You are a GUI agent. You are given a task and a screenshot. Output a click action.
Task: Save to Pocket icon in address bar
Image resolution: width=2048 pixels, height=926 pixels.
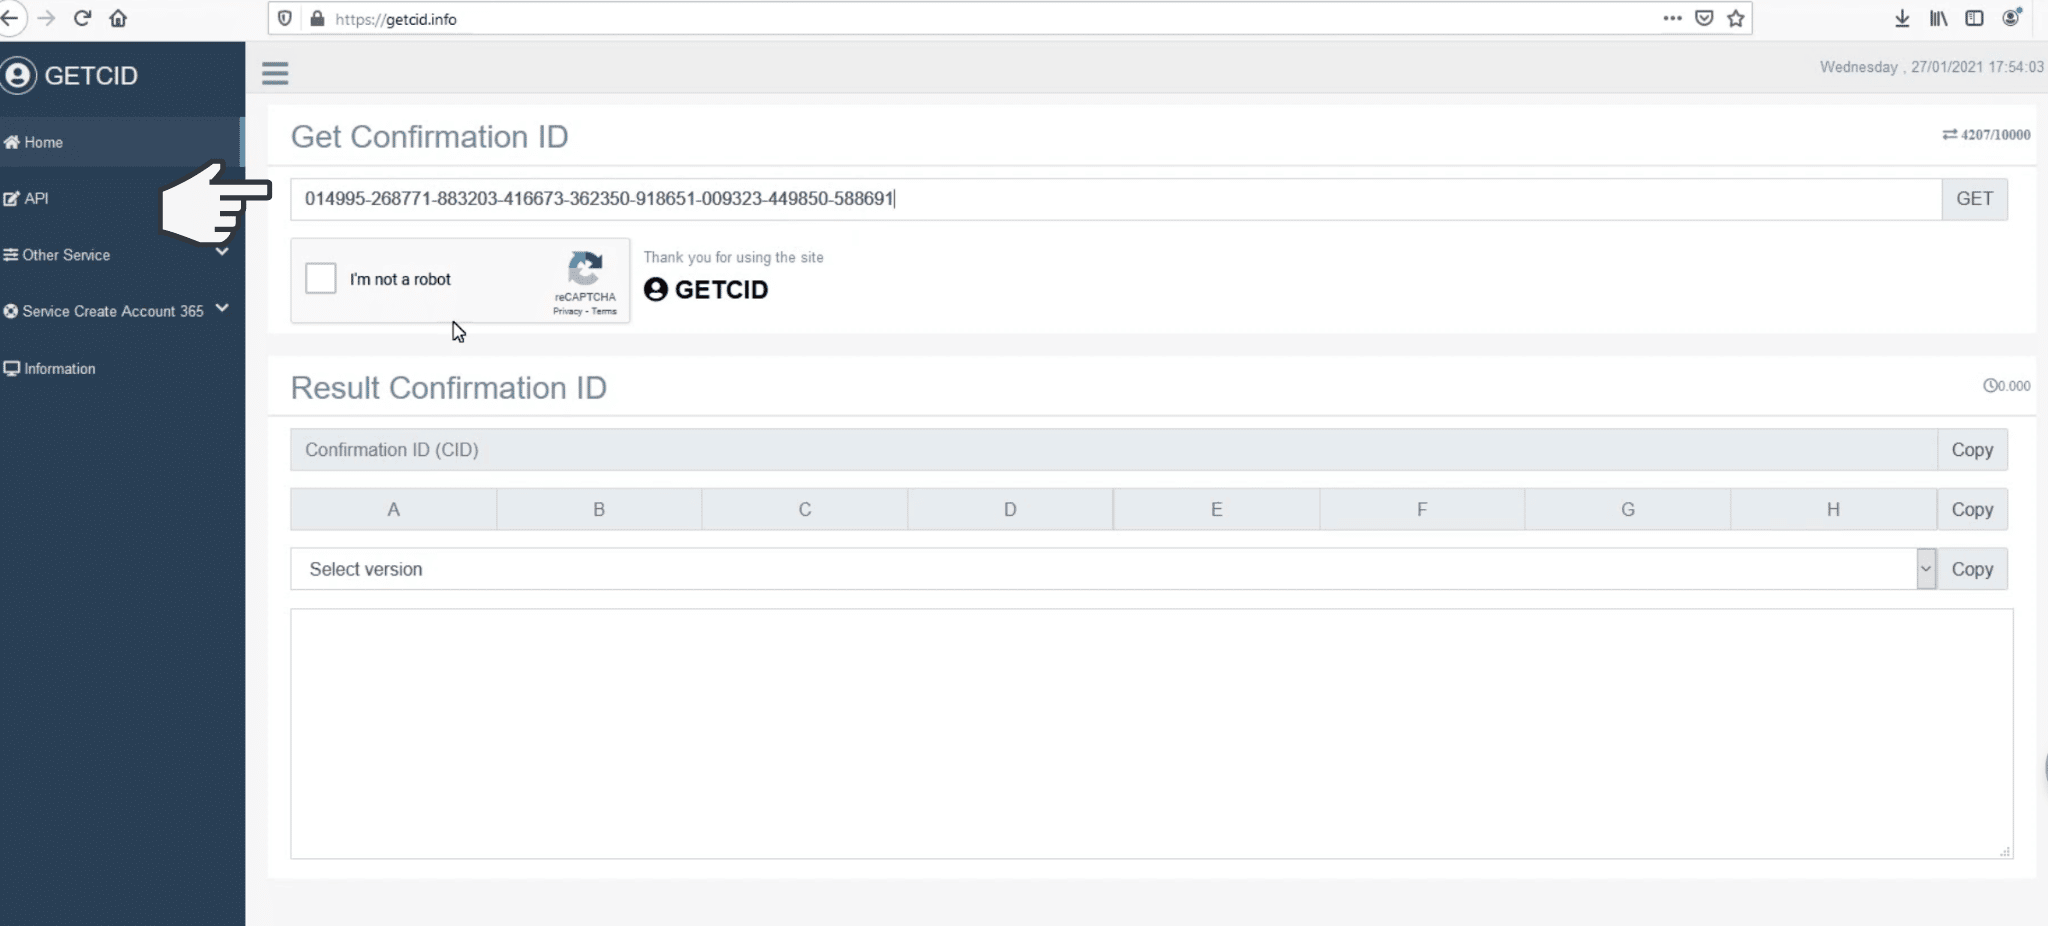pyautogui.click(x=1704, y=18)
